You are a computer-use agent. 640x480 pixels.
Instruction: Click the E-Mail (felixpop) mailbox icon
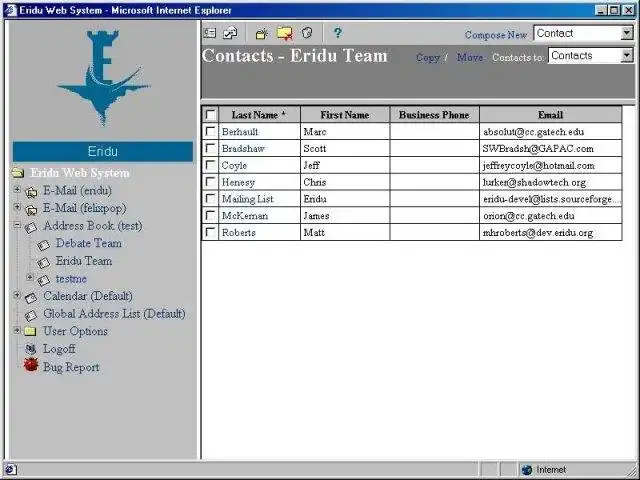pos(31,210)
